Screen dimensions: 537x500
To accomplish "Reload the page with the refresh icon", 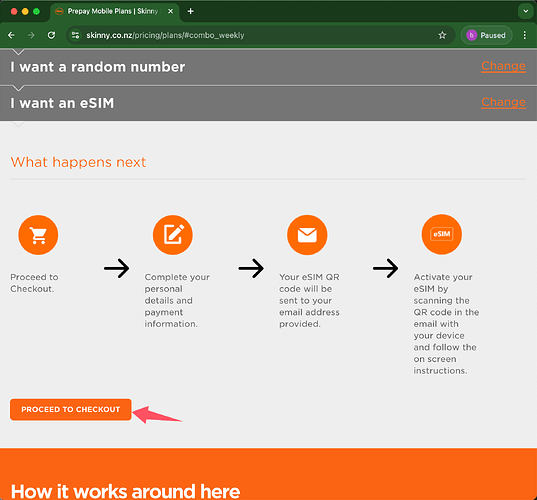I will (x=51, y=35).
